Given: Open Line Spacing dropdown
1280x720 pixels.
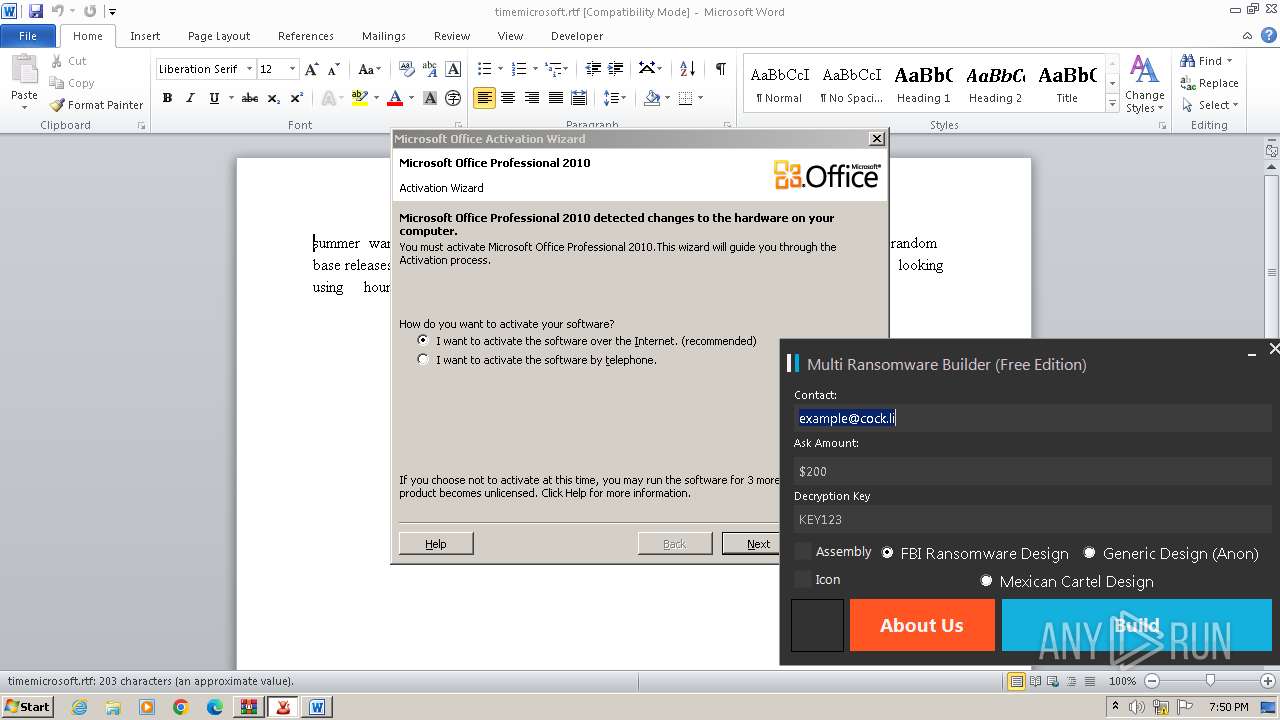Looking at the screenshot, I should click(615, 98).
